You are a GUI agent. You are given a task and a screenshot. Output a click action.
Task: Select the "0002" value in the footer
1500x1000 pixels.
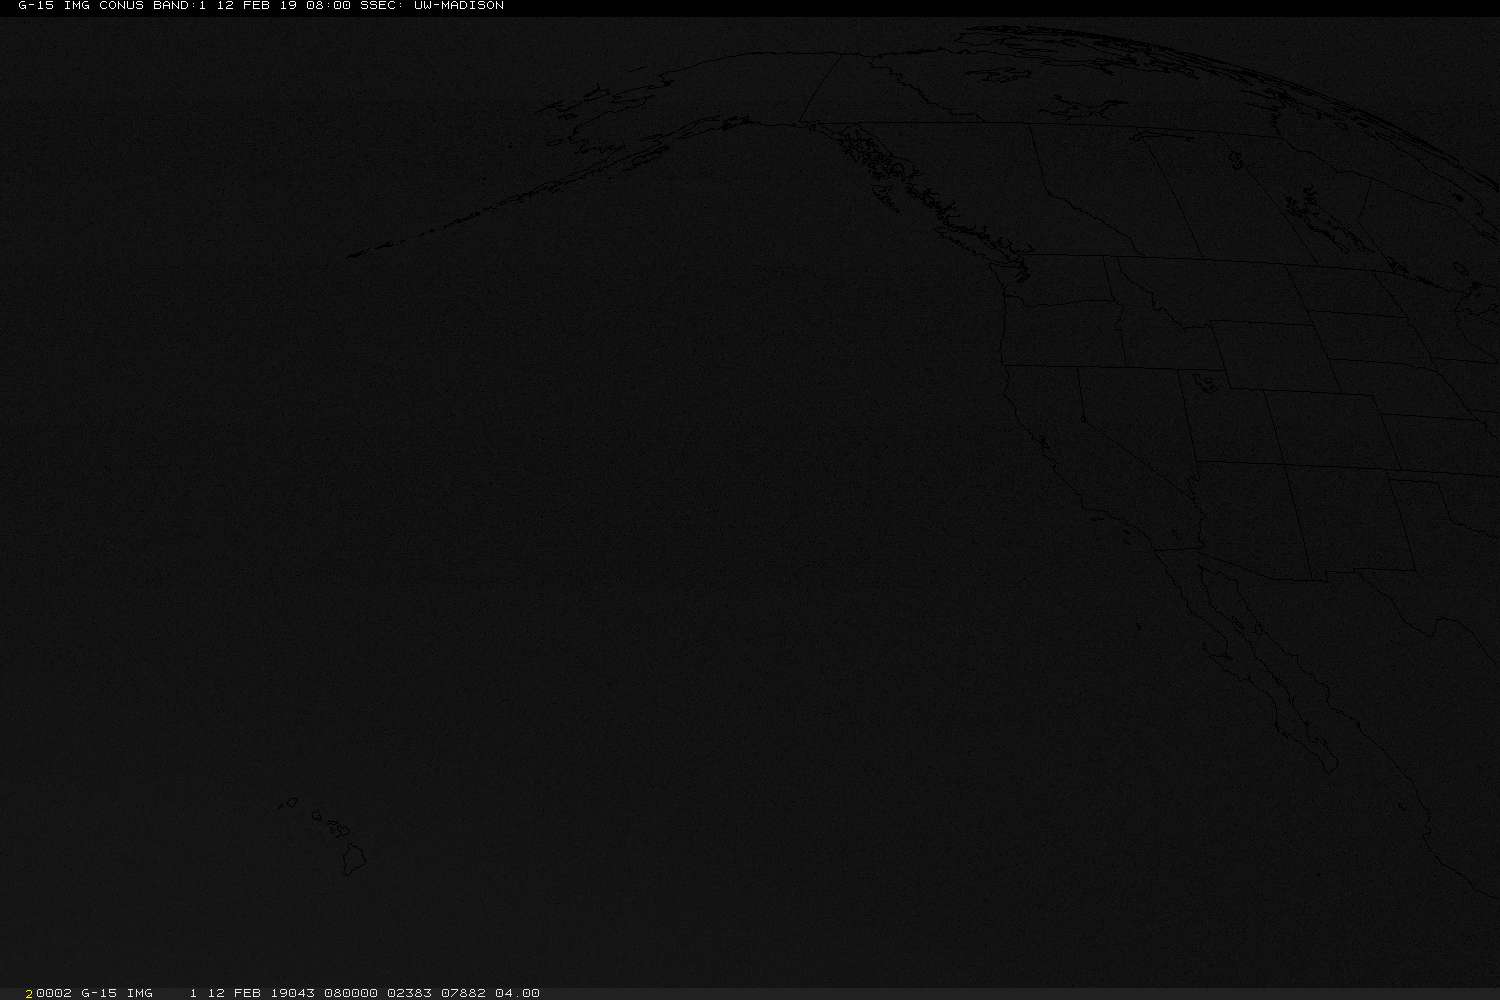[x=54, y=993]
